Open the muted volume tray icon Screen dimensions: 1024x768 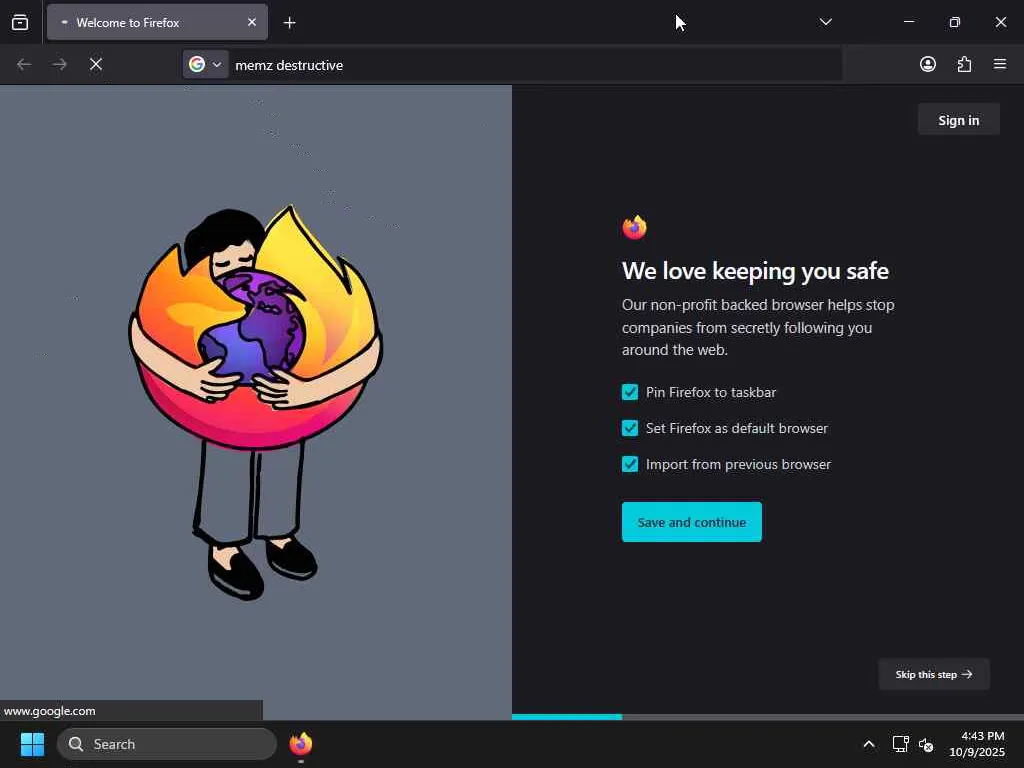pos(925,744)
